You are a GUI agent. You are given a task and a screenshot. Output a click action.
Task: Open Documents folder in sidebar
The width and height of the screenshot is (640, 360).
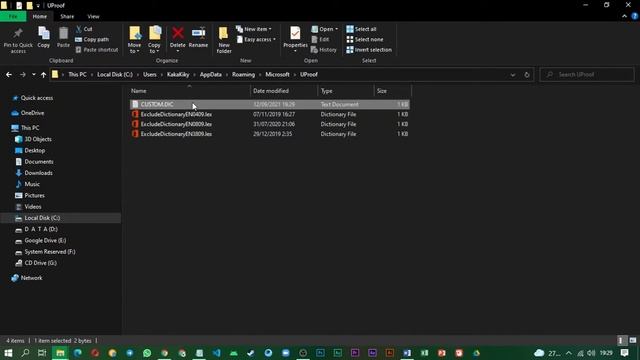(34, 162)
